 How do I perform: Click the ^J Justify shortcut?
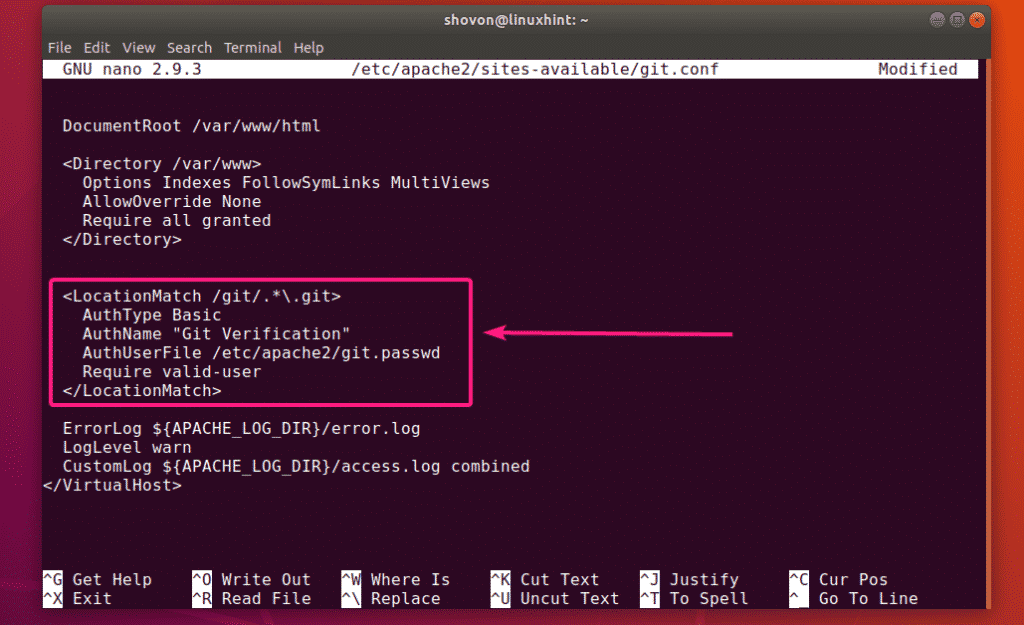pos(690,580)
